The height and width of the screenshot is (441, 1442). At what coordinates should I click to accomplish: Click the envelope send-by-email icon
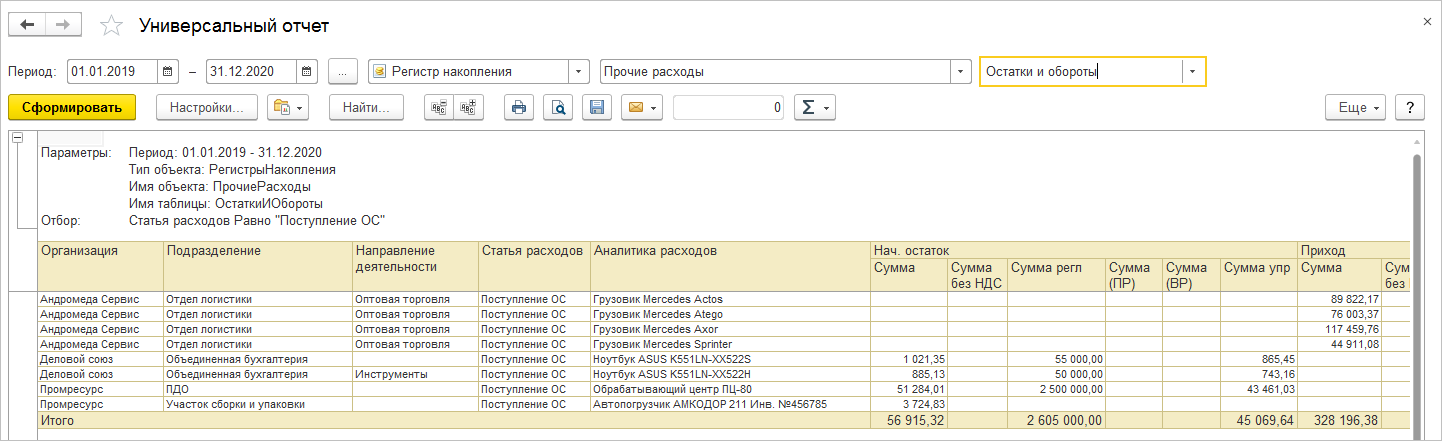[x=642, y=107]
